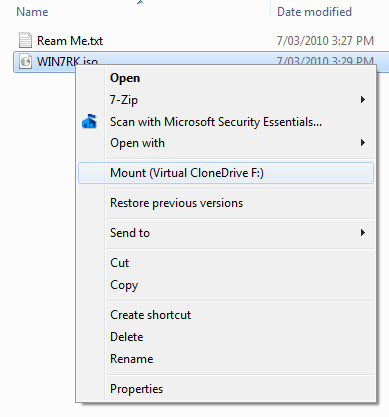Open the Send to menu entry
The height and width of the screenshot is (417, 389).
pyautogui.click(x=226, y=233)
